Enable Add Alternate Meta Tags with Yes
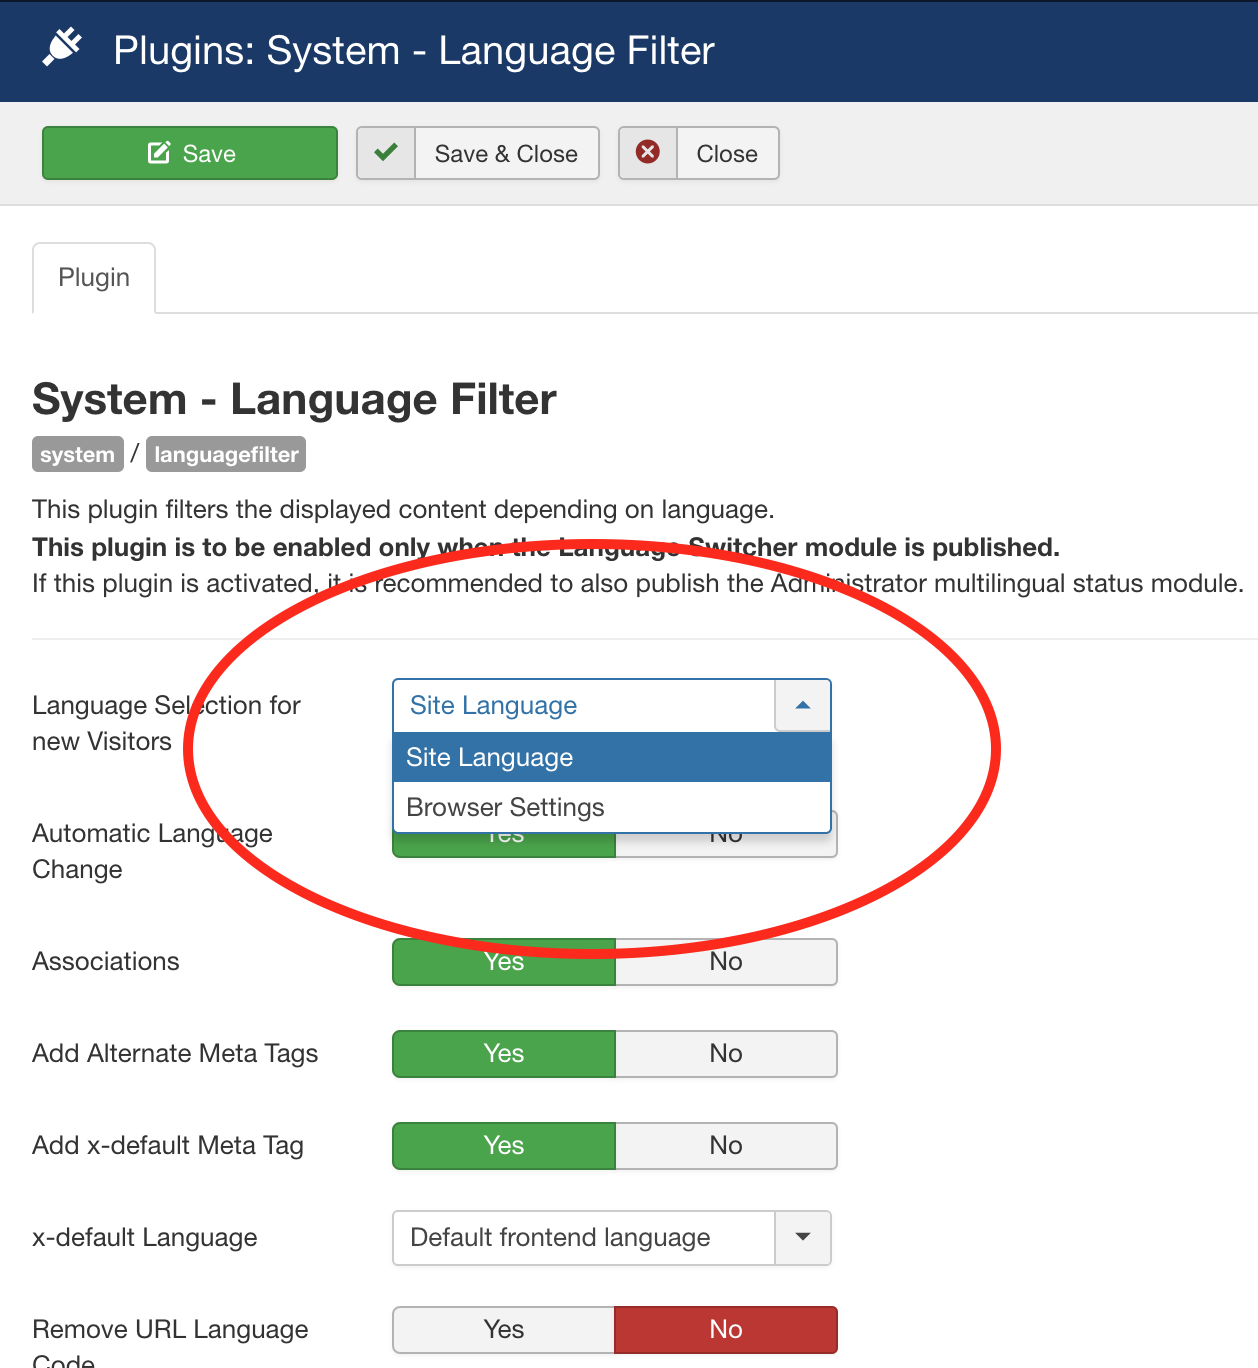The width and height of the screenshot is (1258, 1368). pyautogui.click(x=504, y=1054)
